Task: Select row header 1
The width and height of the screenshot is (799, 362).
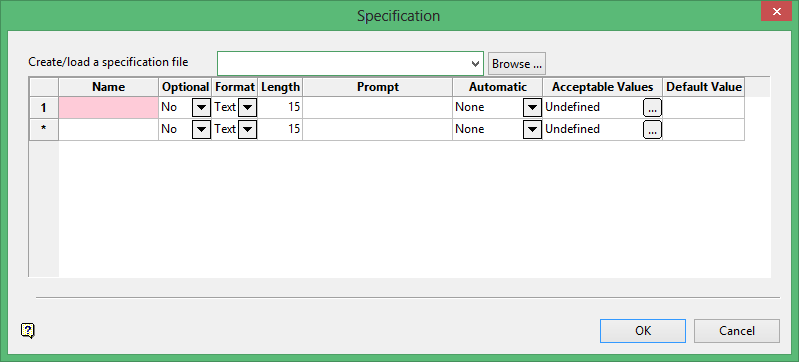Action: coord(44,108)
